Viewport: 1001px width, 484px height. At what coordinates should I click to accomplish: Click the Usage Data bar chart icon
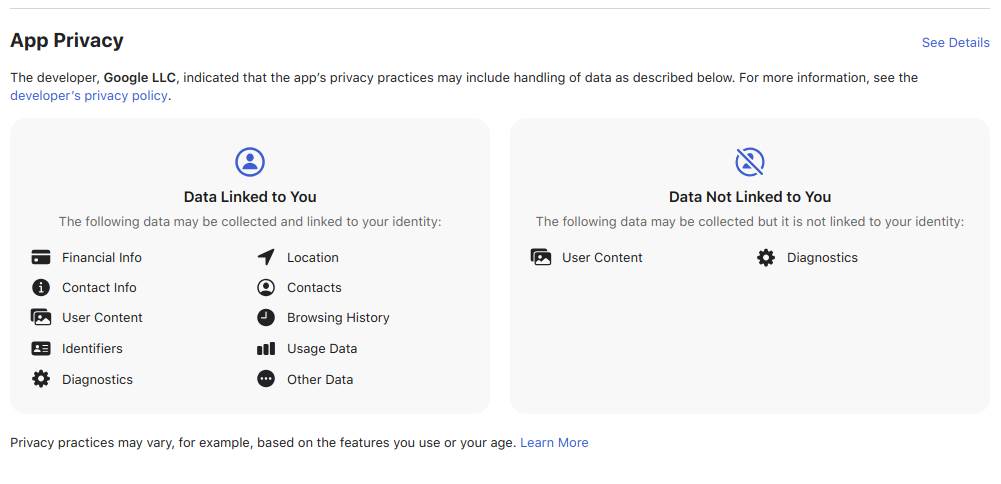pyautogui.click(x=266, y=348)
